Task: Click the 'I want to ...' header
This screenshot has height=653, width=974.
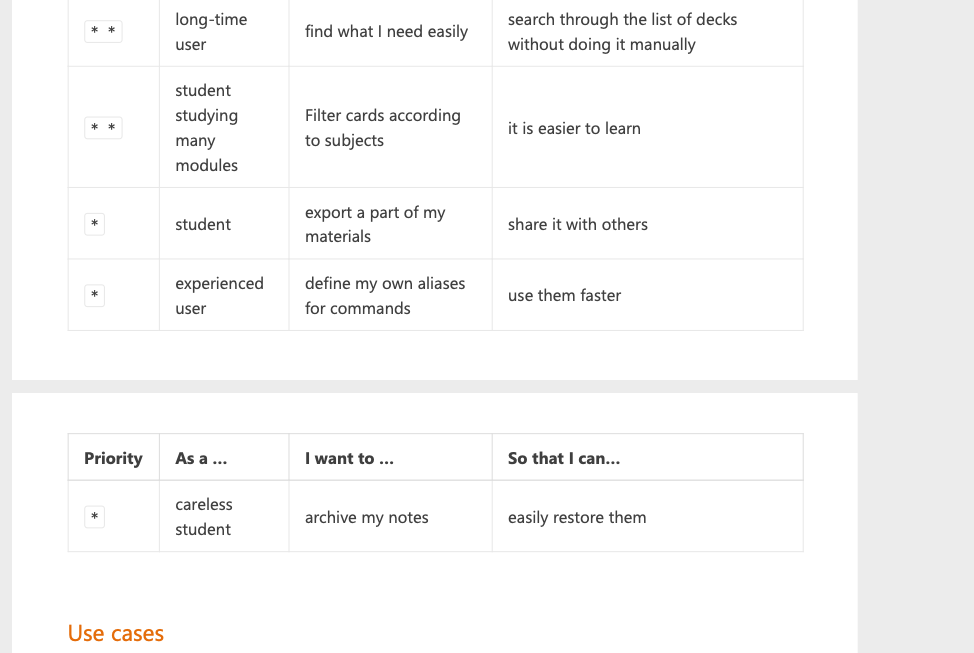Action: [349, 458]
